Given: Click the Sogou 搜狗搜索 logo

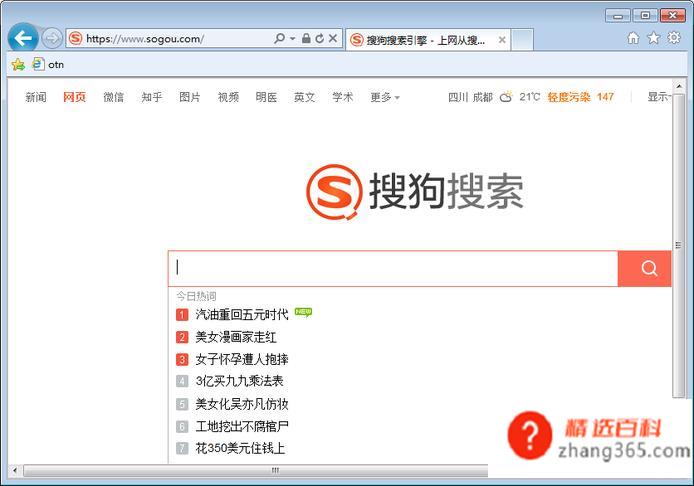Looking at the screenshot, I should pos(415,191).
